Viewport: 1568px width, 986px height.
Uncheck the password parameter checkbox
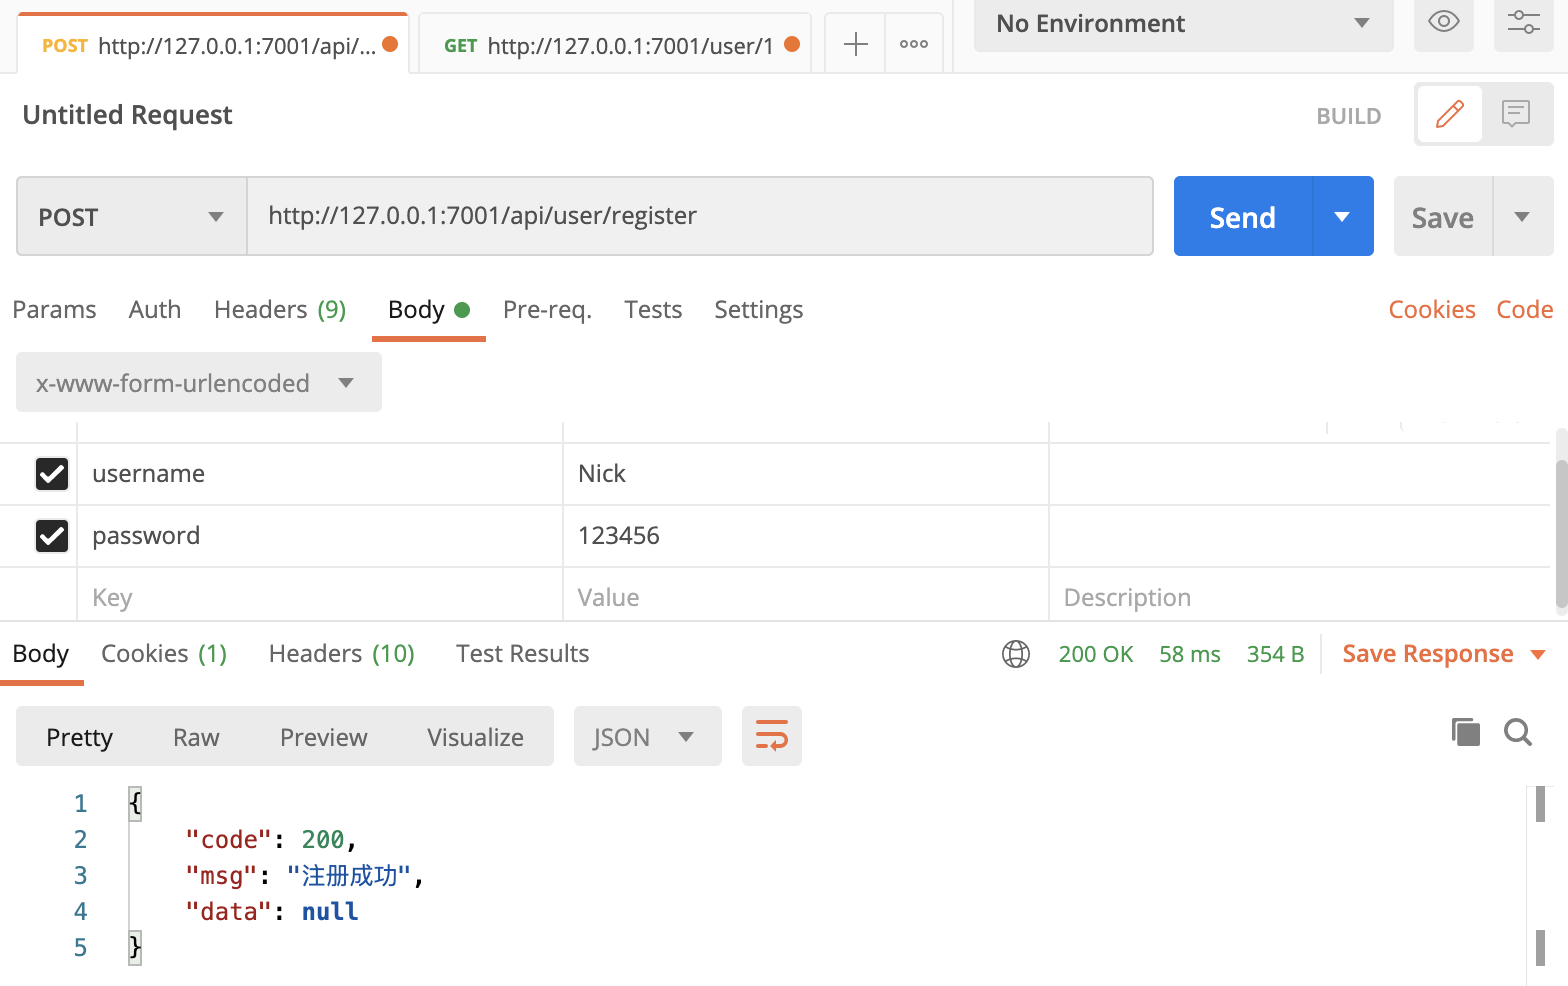click(52, 536)
